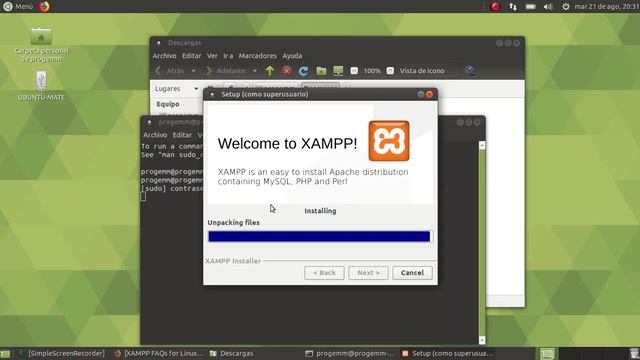Go back with Atrás in file manager
The height and width of the screenshot is (360, 640).
pos(170,71)
